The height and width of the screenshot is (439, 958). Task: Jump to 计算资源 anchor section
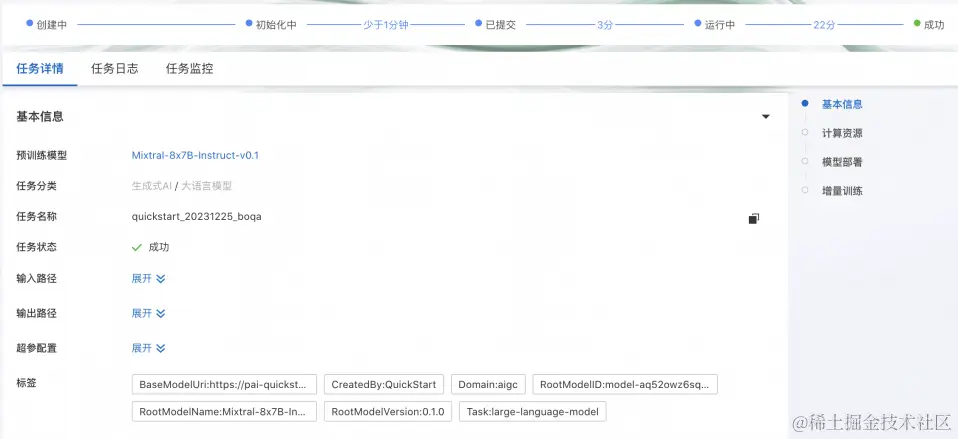842,133
